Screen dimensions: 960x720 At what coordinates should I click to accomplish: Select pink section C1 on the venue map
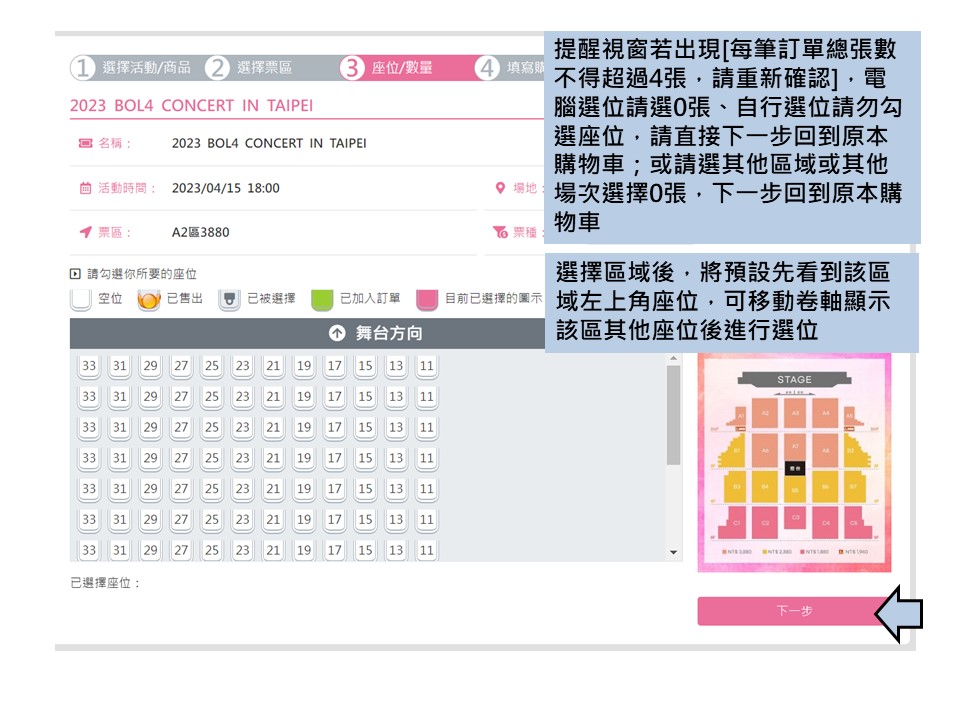737,523
